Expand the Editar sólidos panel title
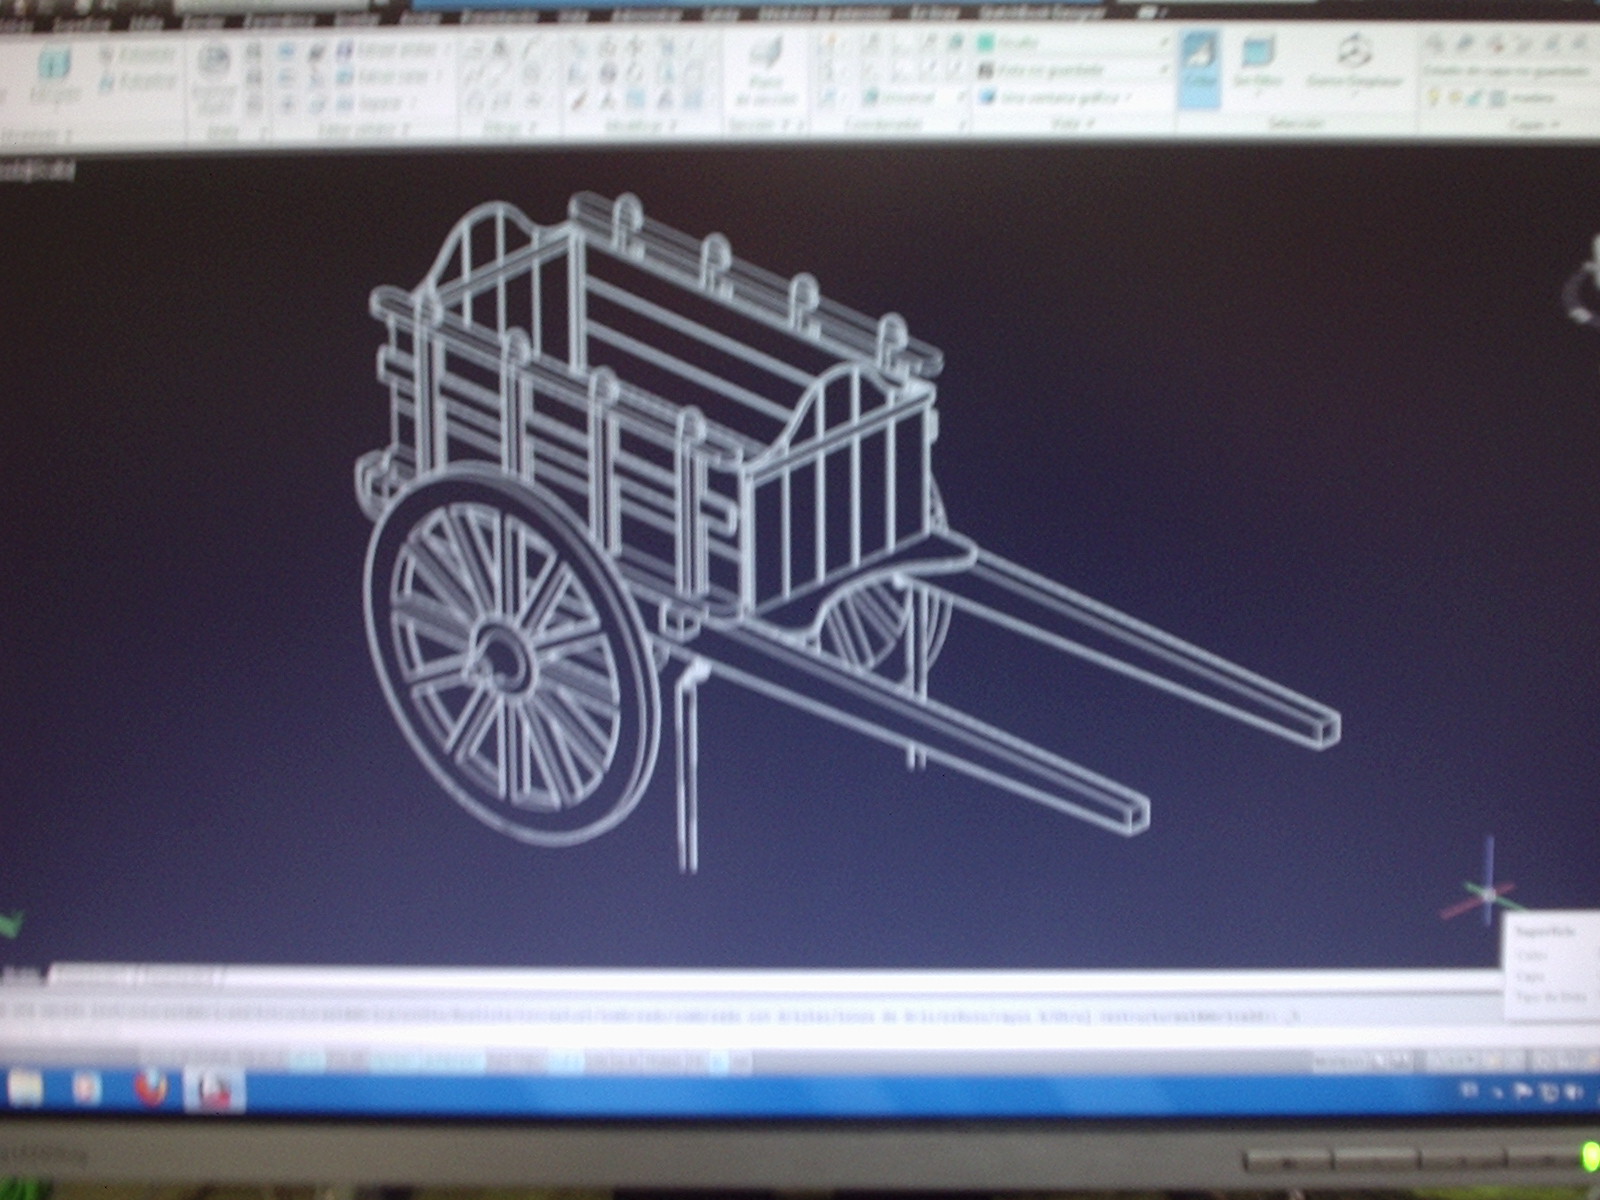The image size is (1600, 1200). 365,128
